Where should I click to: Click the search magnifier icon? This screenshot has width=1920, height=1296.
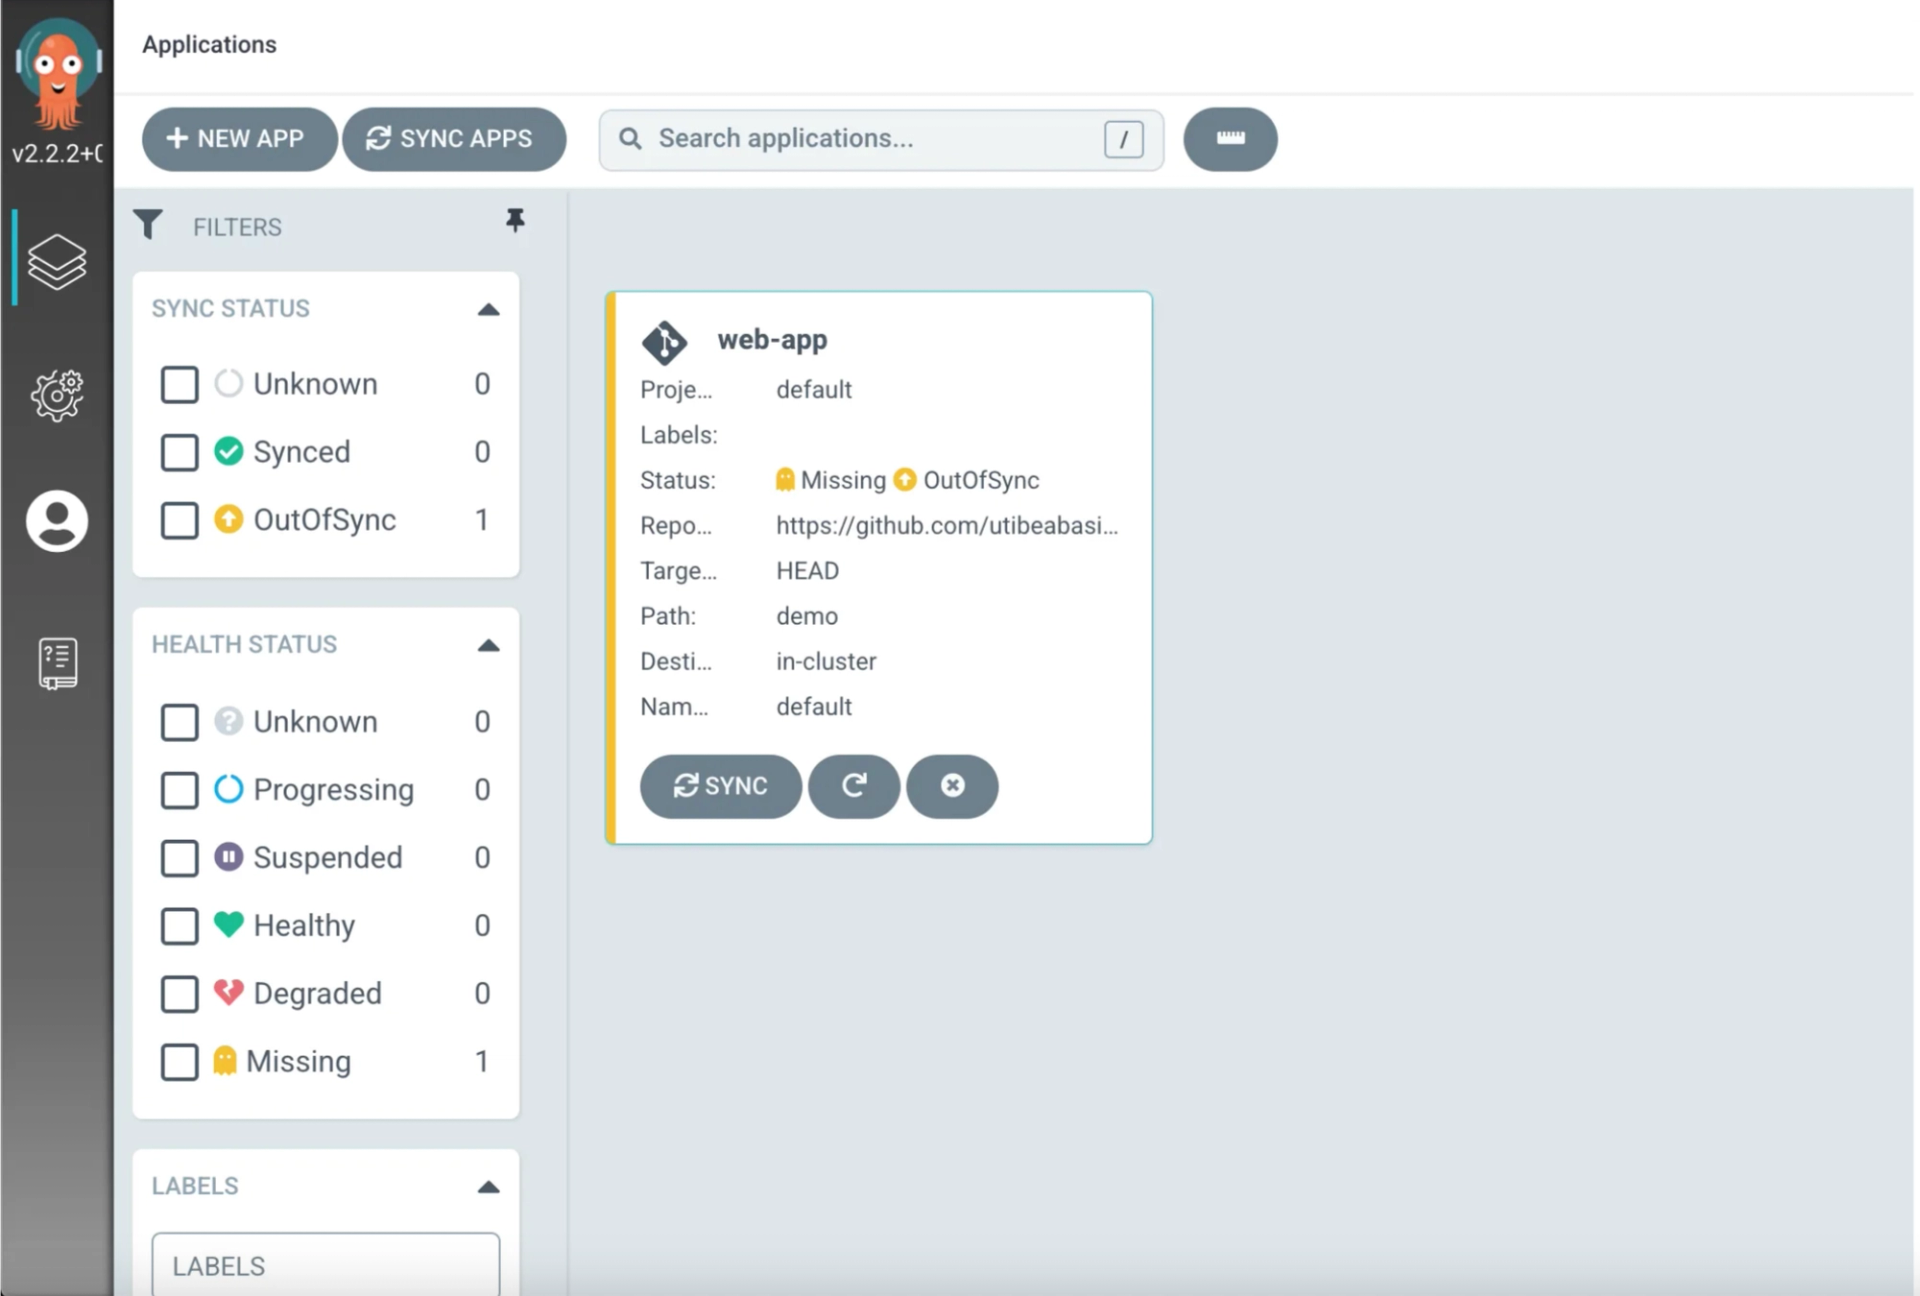[x=630, y=138]
